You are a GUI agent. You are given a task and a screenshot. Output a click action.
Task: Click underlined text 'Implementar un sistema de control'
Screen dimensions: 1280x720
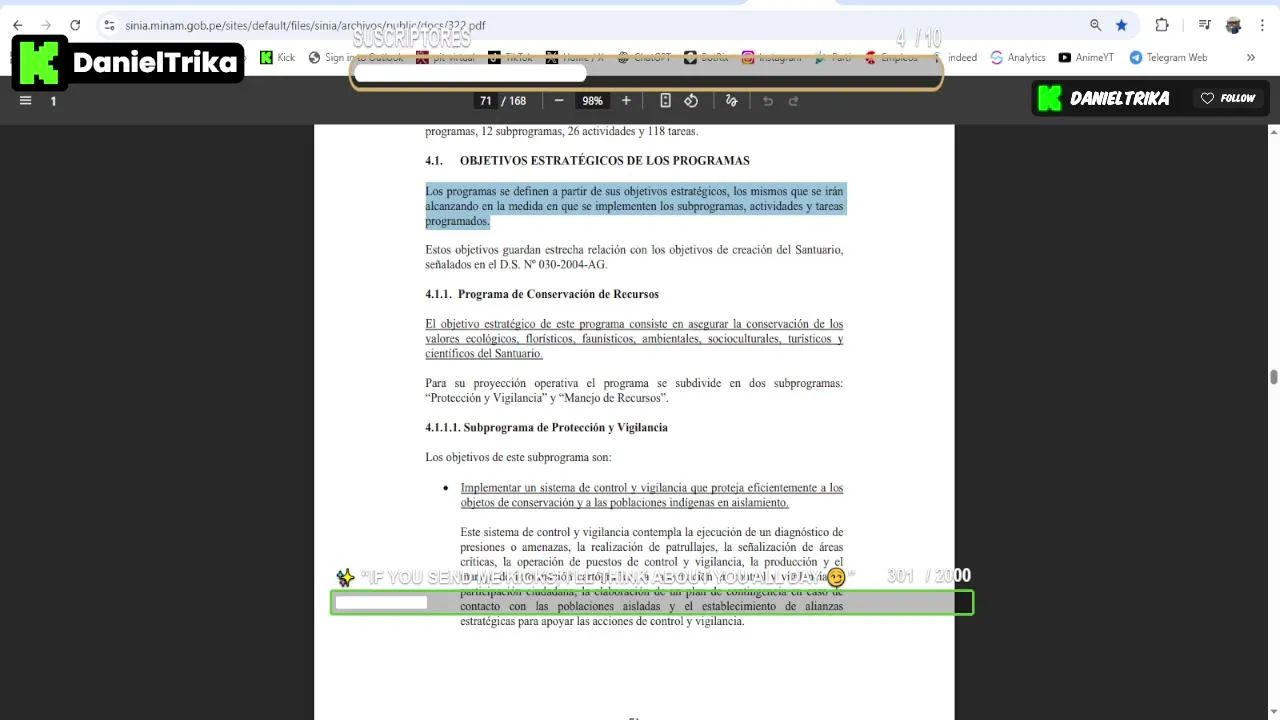click(x=651, y=495)
